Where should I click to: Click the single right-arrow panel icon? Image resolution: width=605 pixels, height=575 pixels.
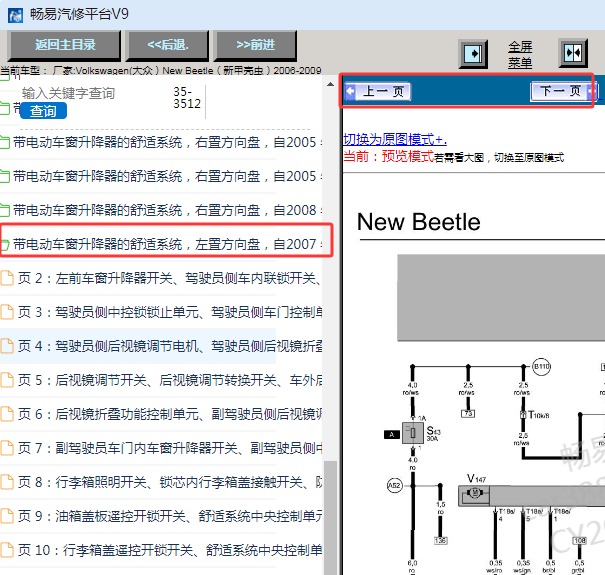pos(473,54)
